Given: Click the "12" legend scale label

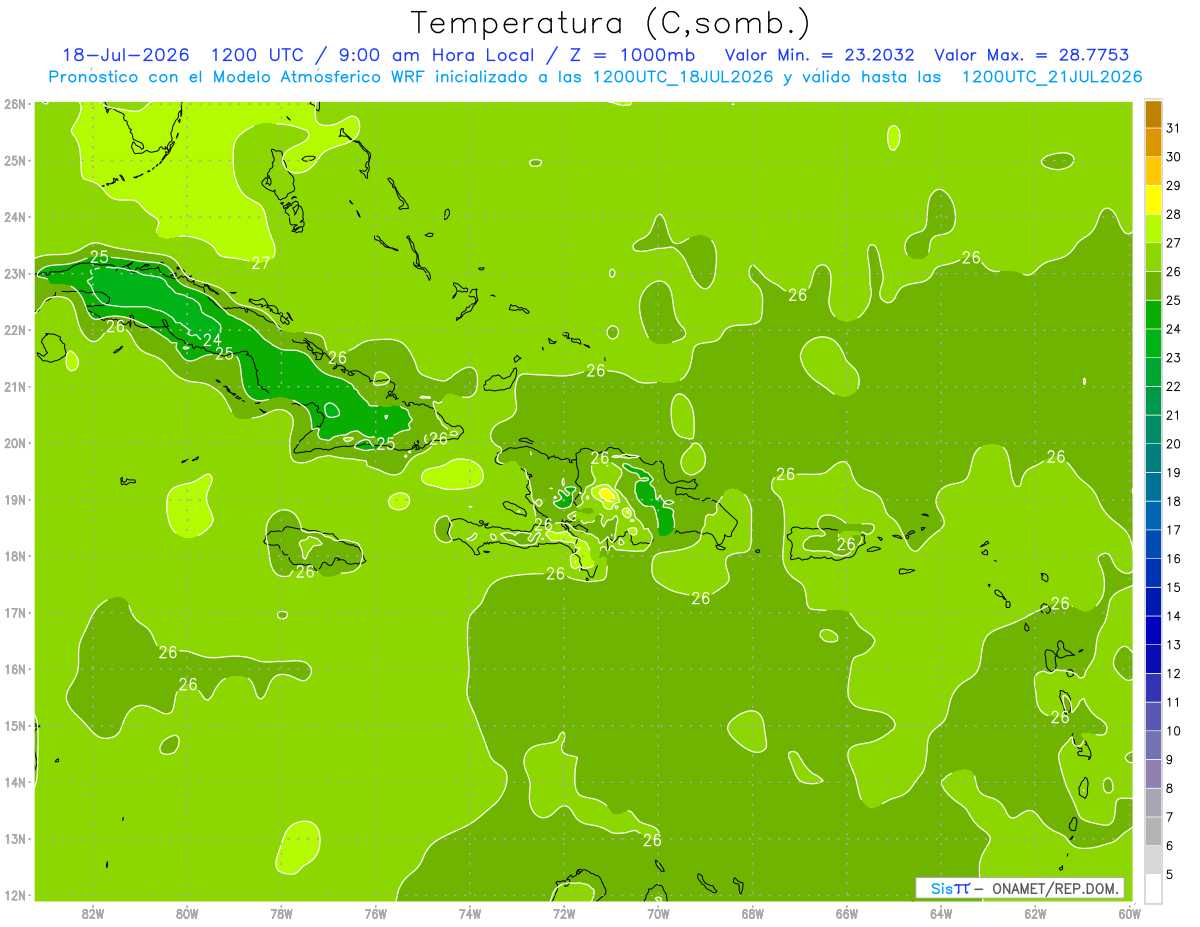Looking at the screenshot, I should pos(1173,673).
